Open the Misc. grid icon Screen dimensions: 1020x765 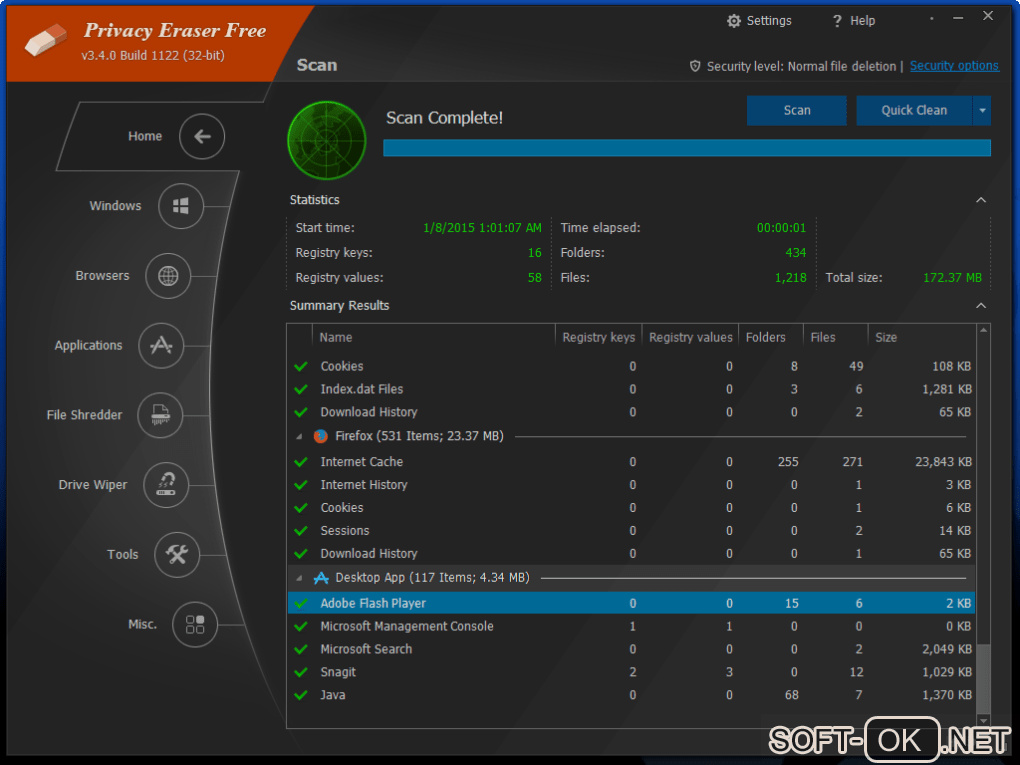(195, 624)
